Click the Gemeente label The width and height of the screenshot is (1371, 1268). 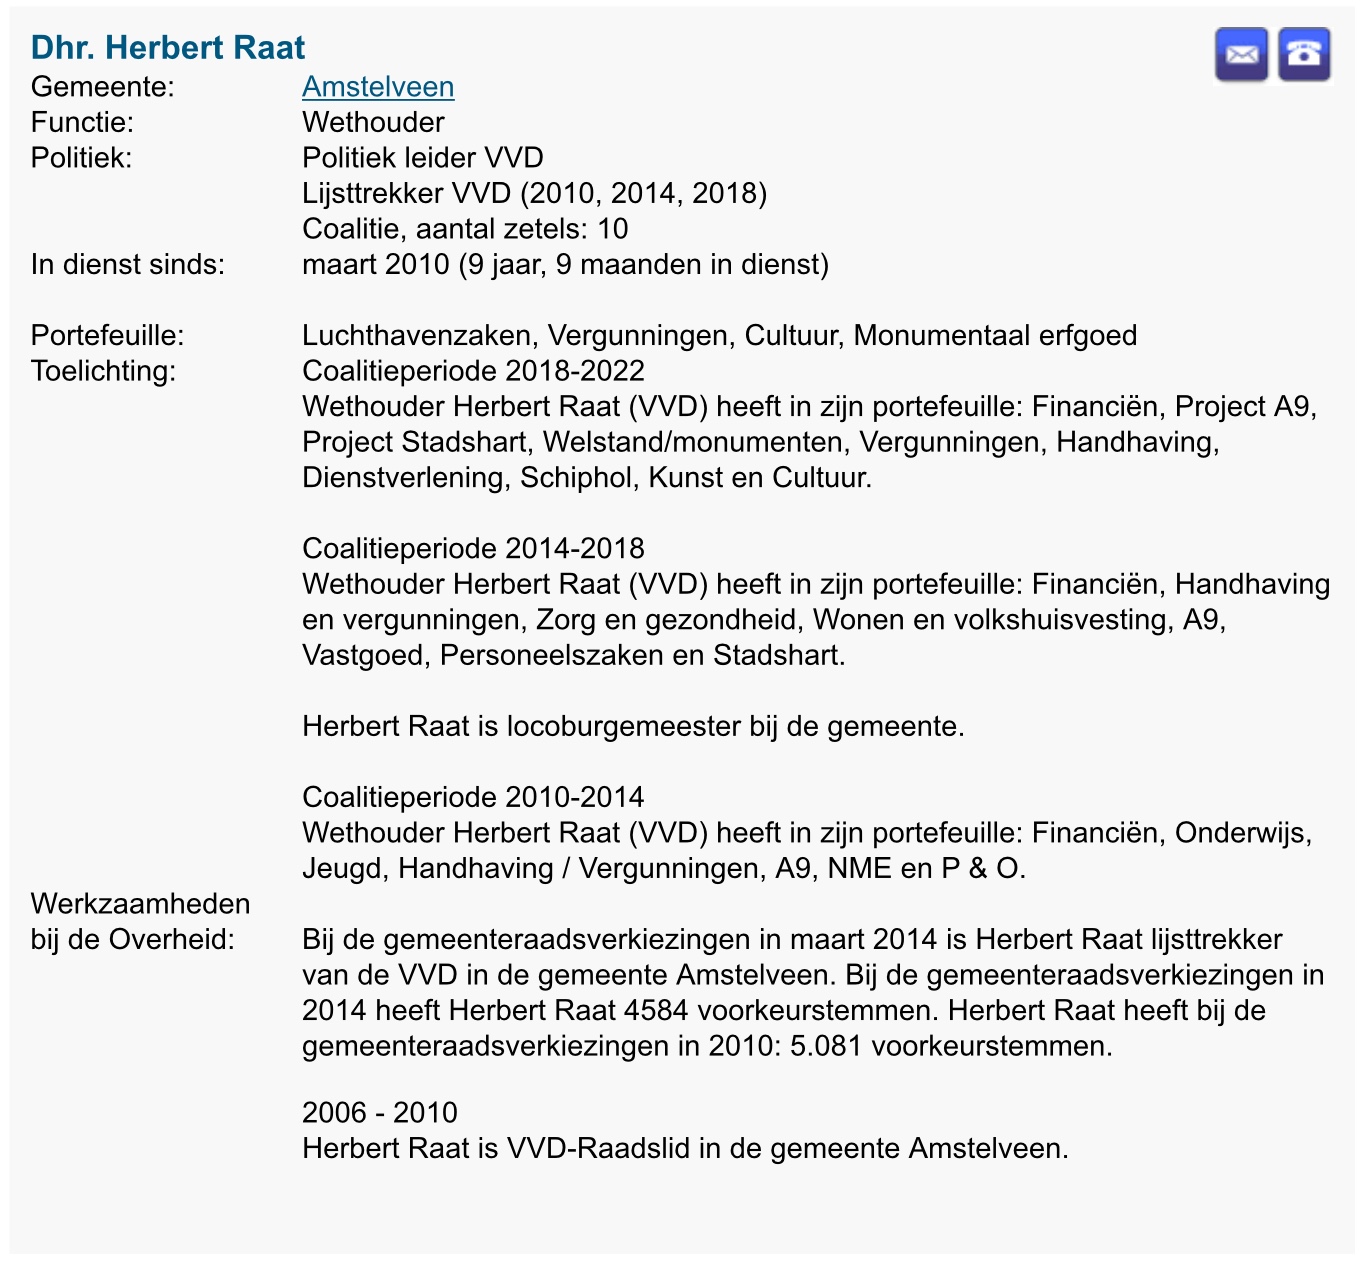click(x=103, y=87)
